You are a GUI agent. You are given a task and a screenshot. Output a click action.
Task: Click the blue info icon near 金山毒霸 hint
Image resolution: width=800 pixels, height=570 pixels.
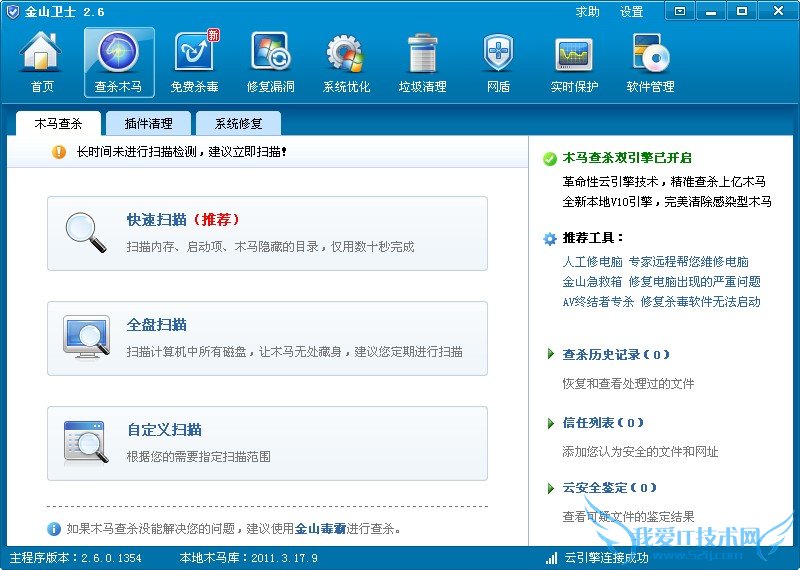[54, 529]
